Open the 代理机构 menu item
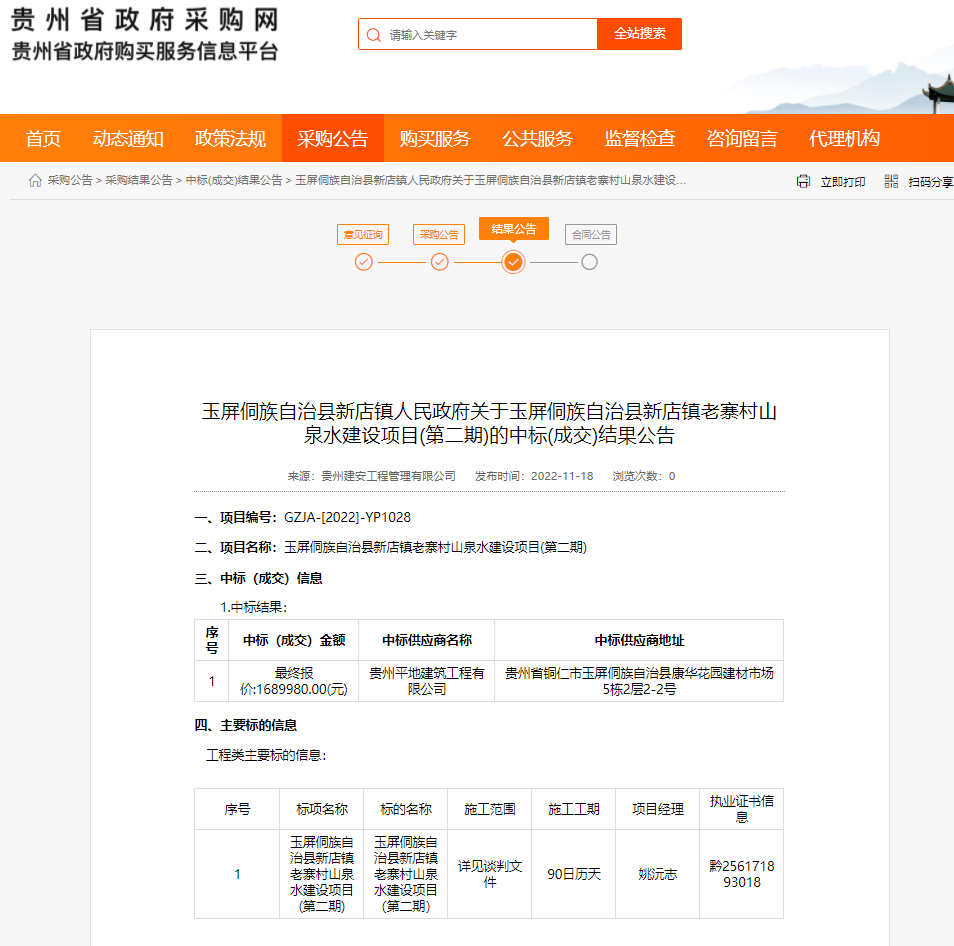 [844, 138]
